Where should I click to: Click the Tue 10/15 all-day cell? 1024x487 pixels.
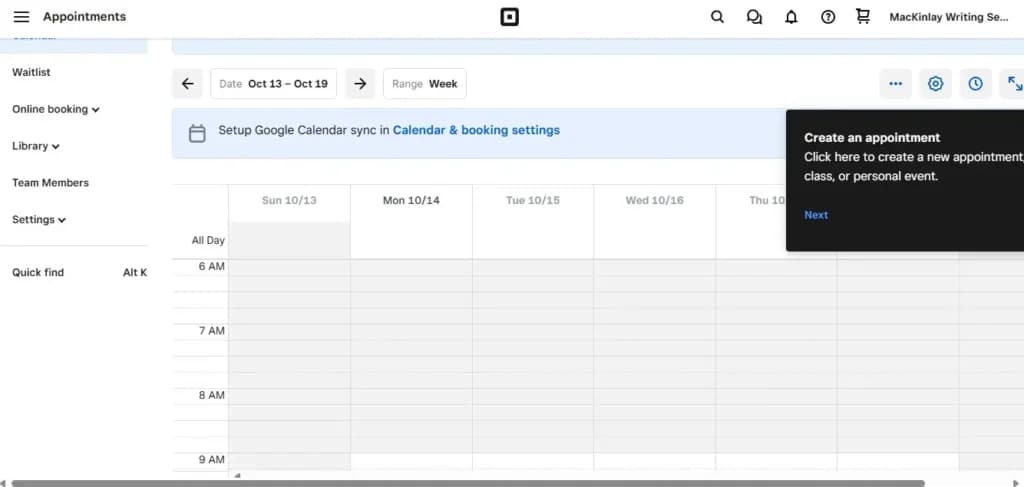533,240
